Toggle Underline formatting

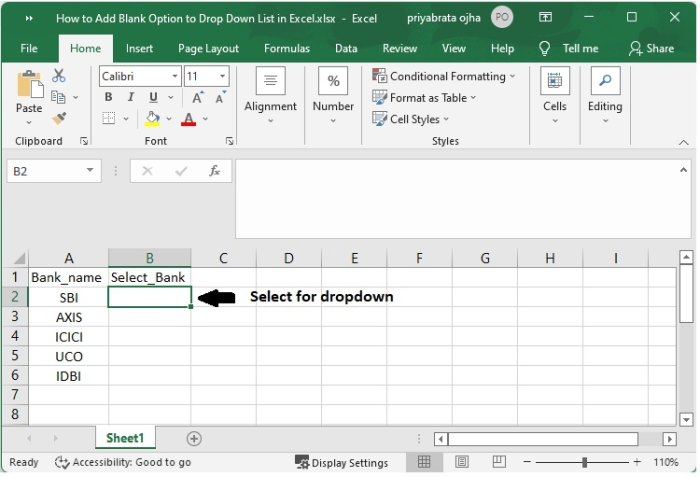(x=153, y=97)
